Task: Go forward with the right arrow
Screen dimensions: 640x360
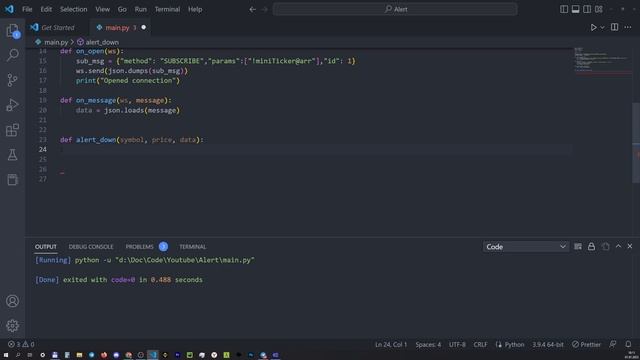Action: click(x=264, y=9)
